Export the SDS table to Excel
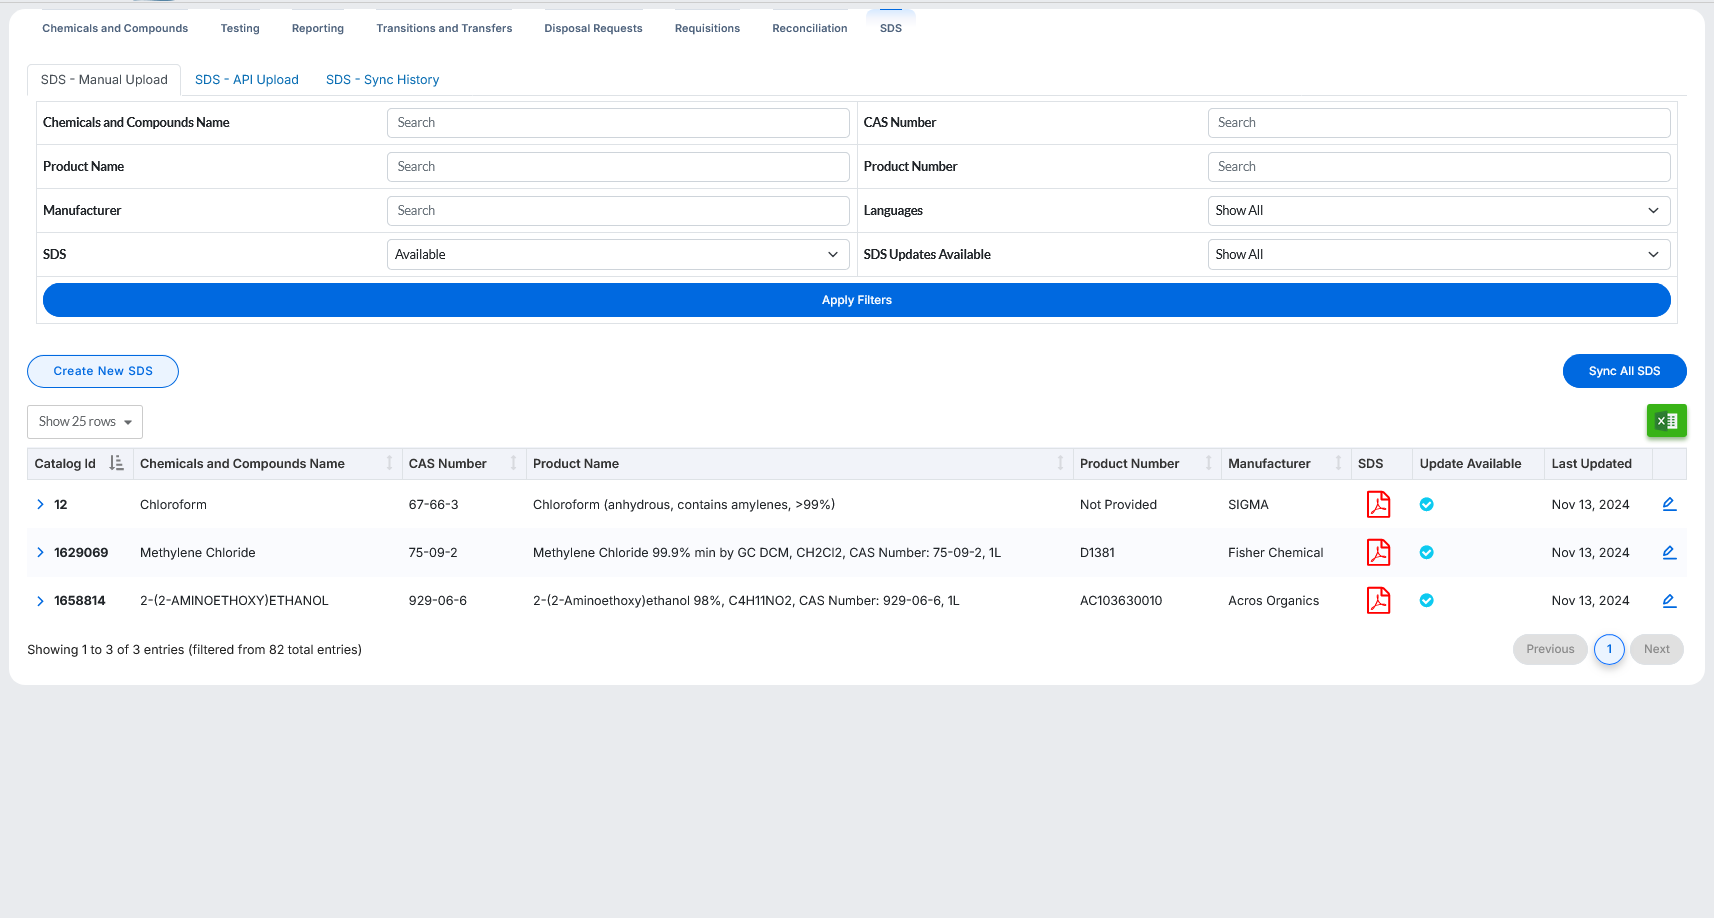Screen dimensions: 1714x918 click(1666, 421)
